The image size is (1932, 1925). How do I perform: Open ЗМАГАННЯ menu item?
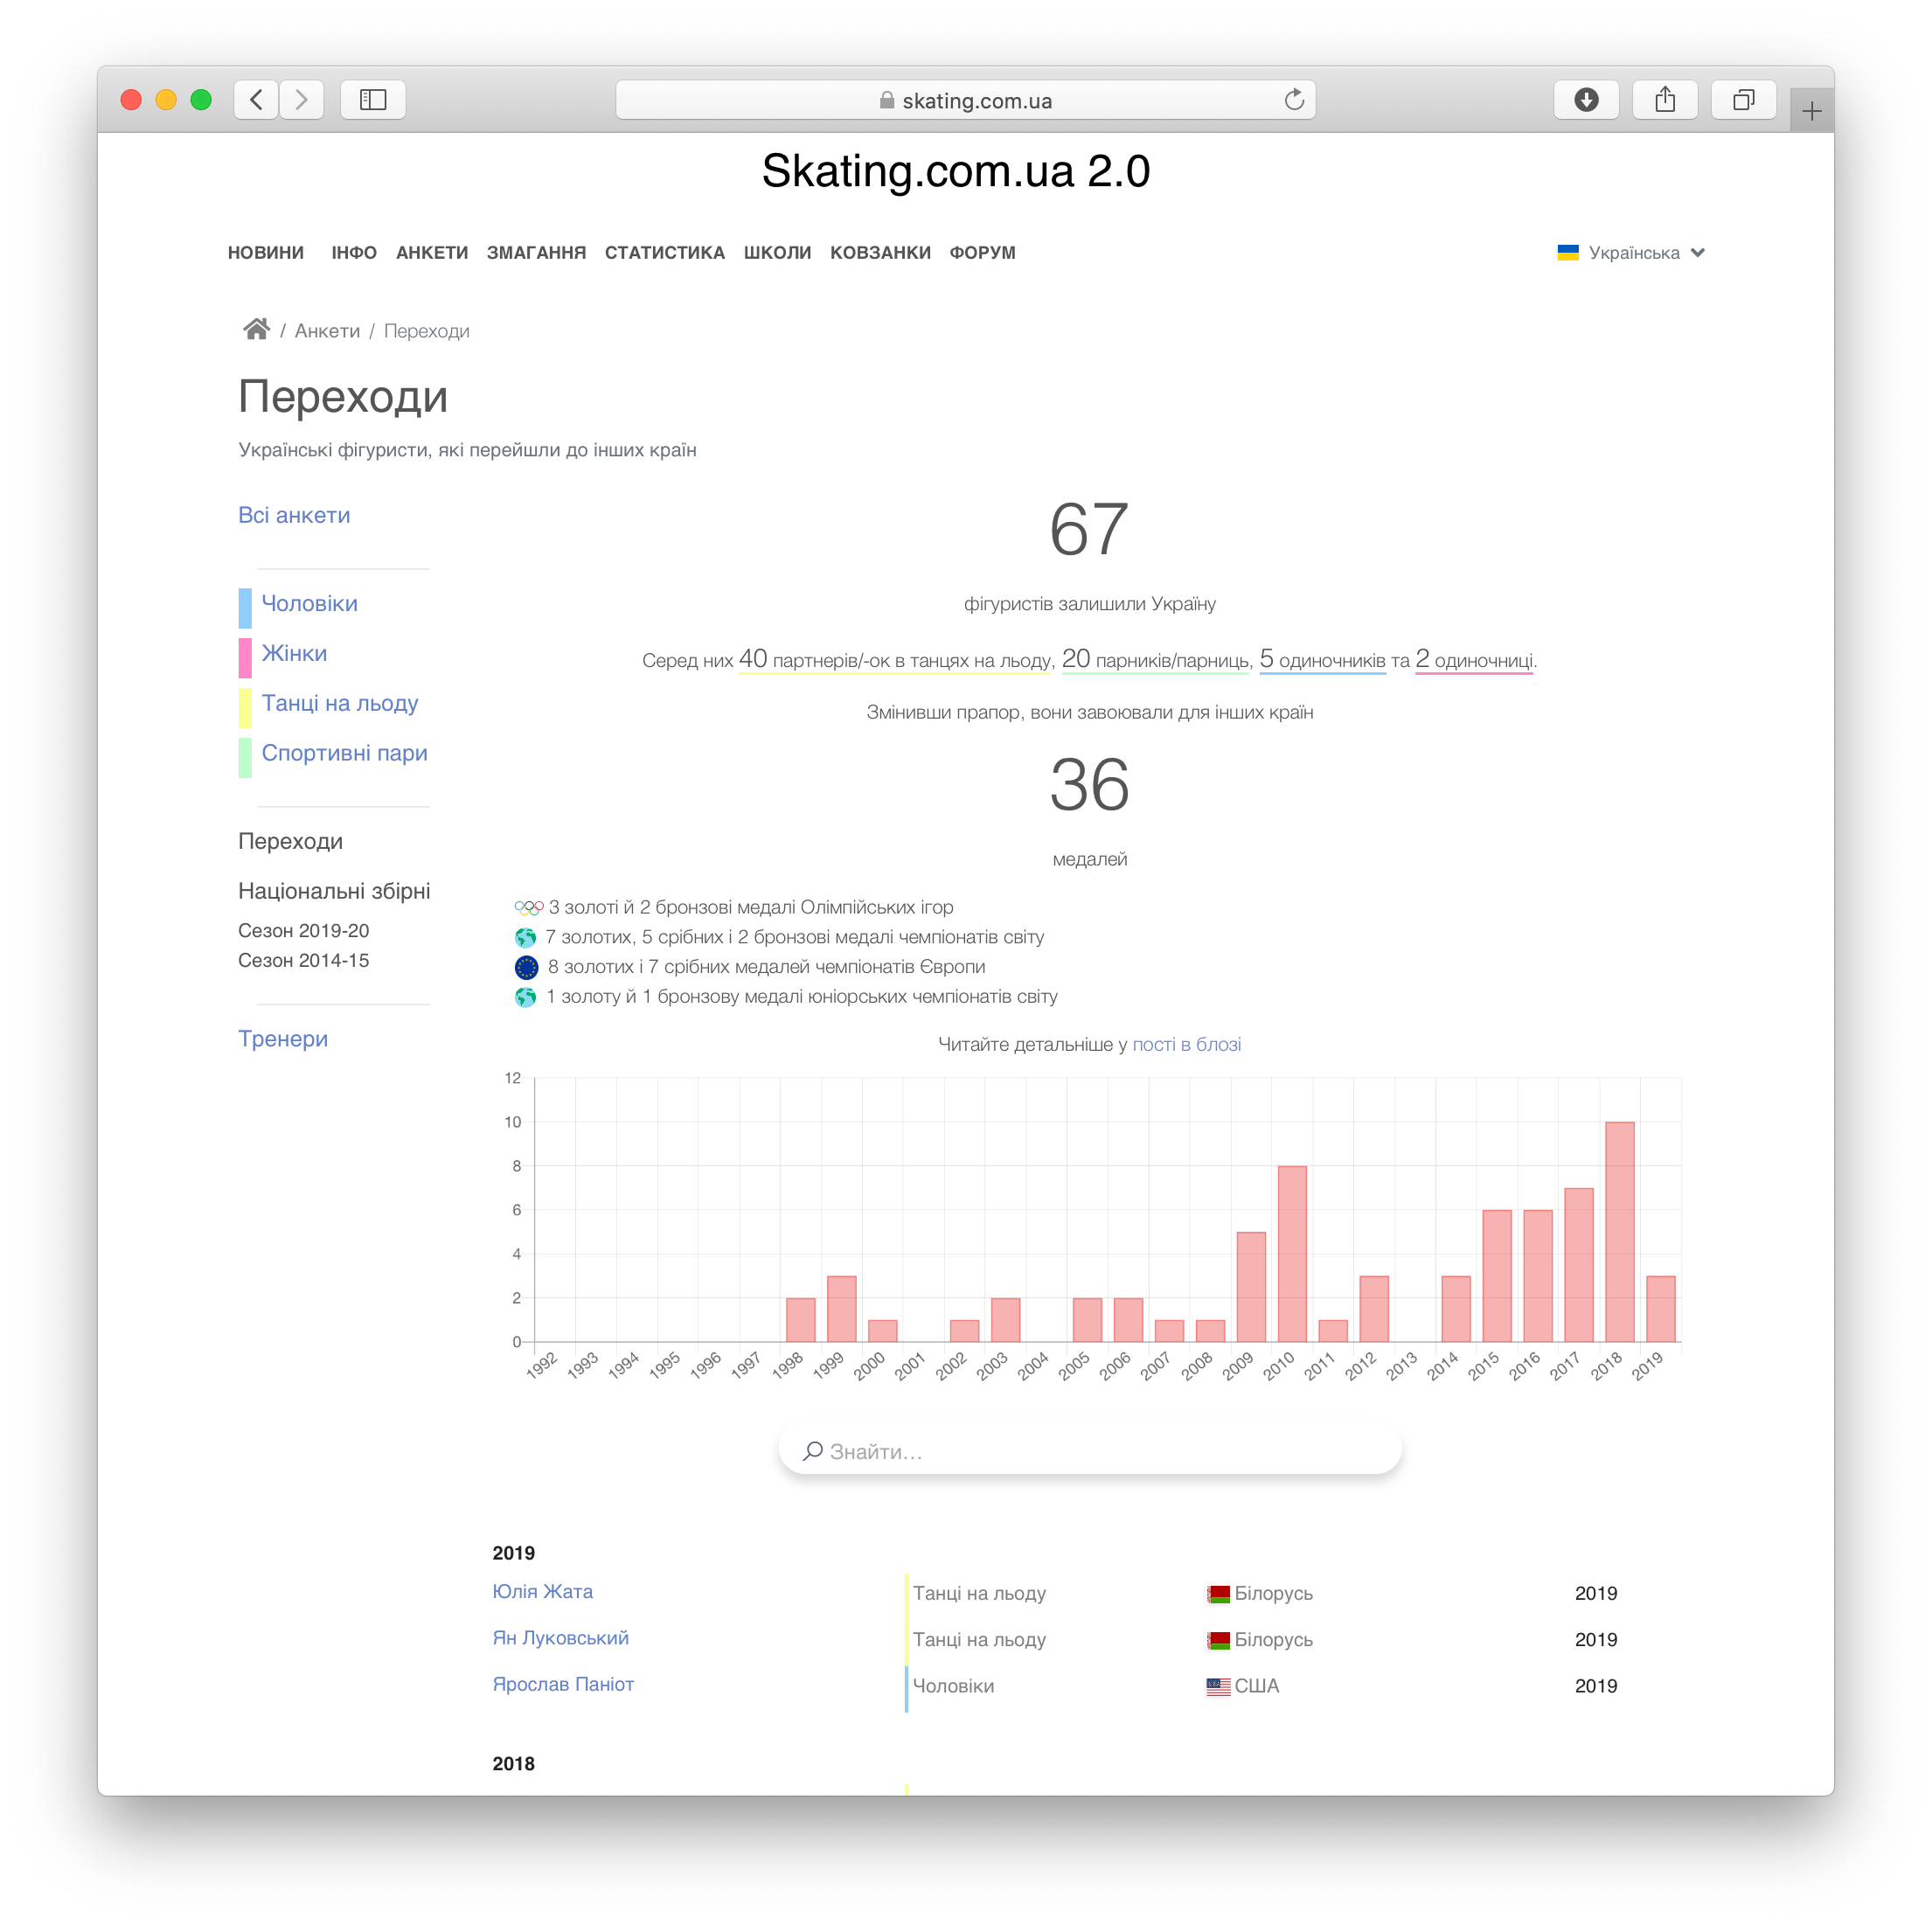(x=536, y=253)
